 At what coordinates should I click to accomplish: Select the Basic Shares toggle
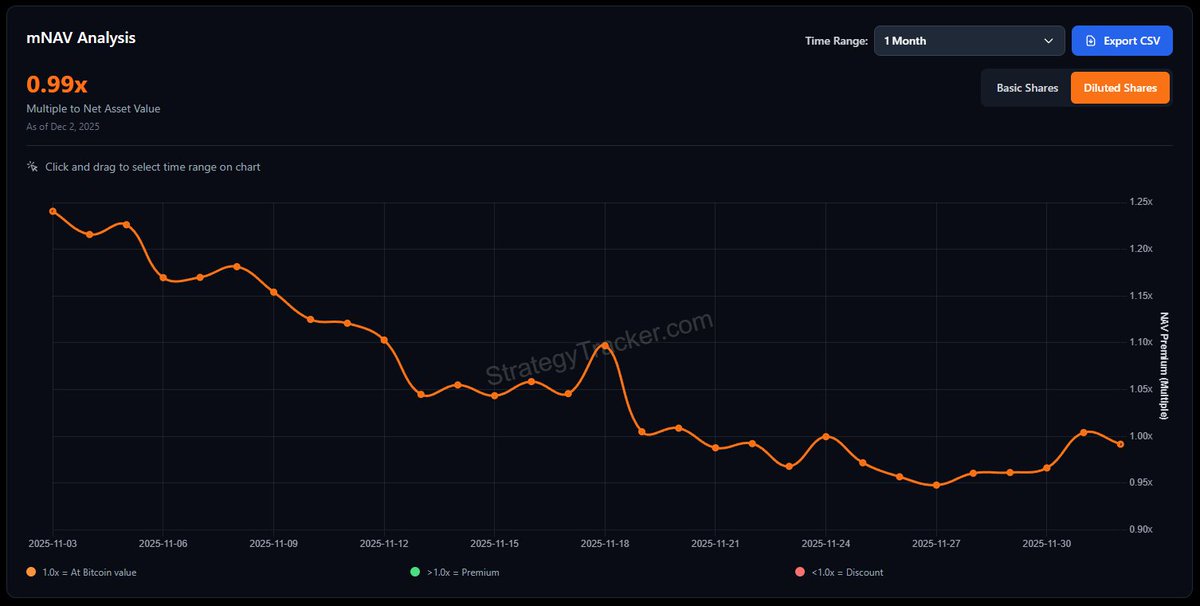(x=1027, y=88)
